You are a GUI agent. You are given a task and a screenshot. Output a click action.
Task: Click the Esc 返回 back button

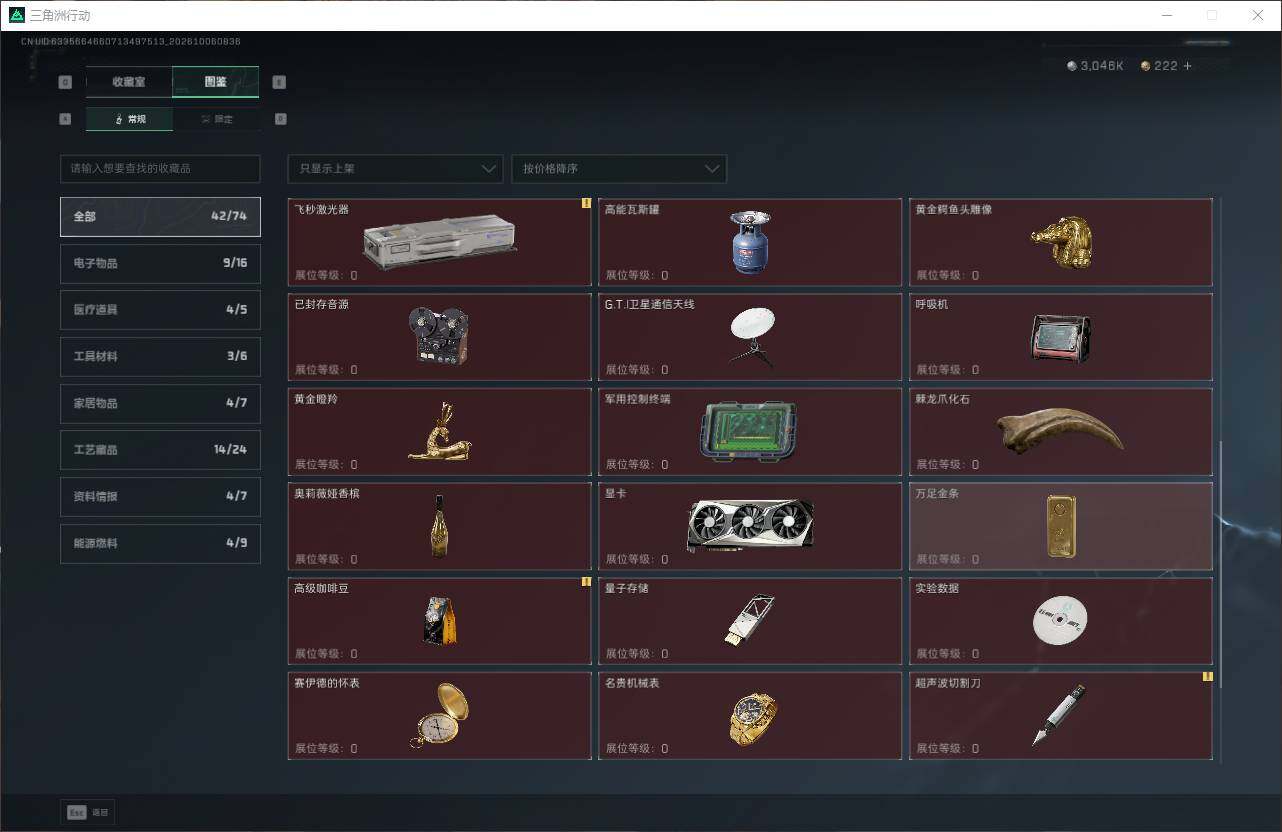(x=88, y=812)
